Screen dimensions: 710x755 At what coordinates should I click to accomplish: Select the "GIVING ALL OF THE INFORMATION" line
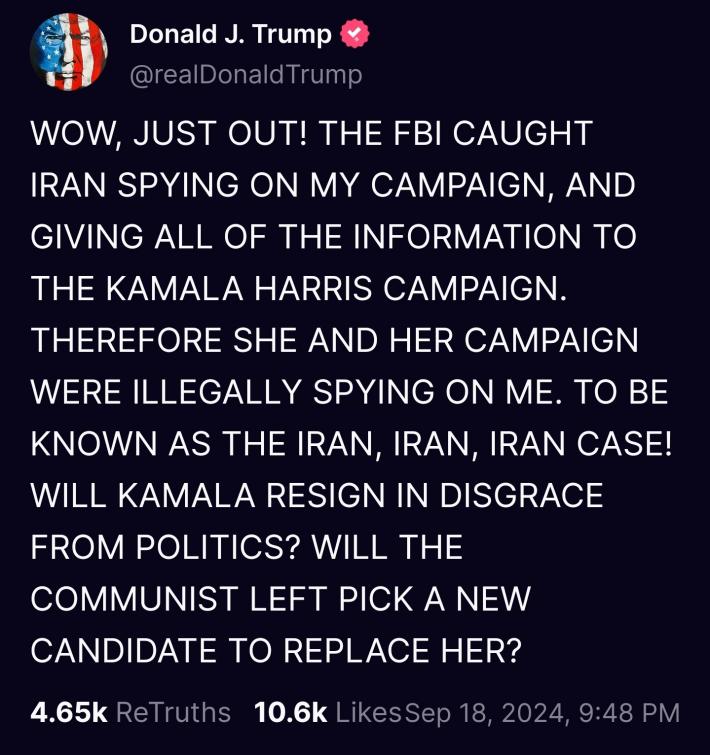[x=334, y=237]
